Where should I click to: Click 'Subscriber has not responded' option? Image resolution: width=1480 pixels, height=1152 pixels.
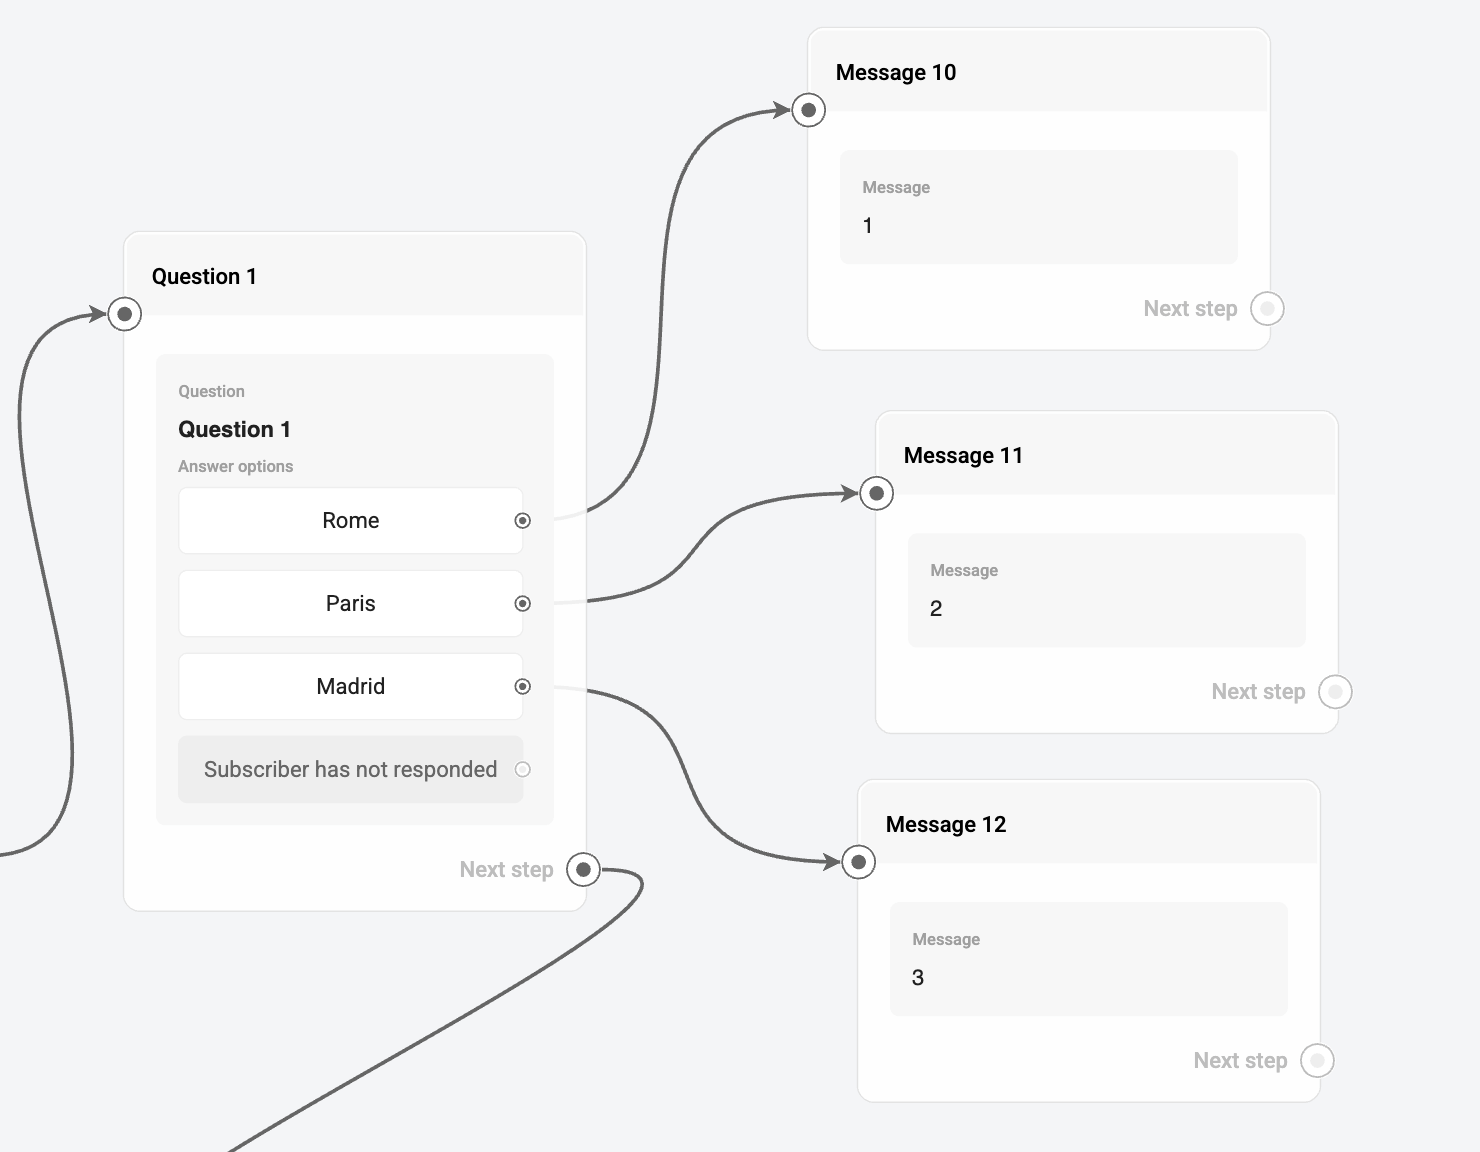click(350, 769)
